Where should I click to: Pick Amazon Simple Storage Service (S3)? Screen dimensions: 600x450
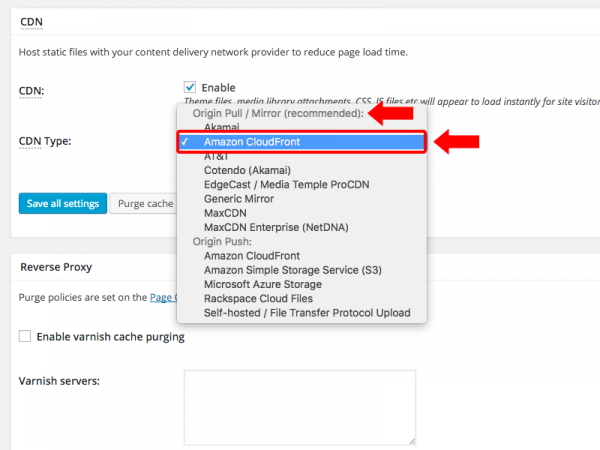(x=302, y=270)
